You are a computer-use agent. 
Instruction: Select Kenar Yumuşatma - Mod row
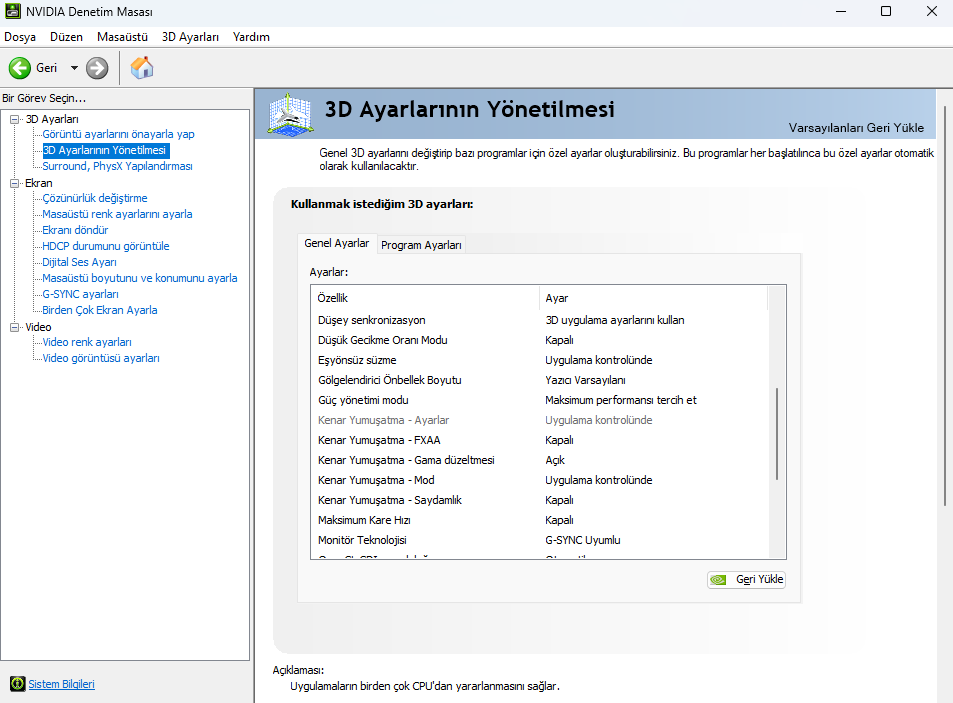(539, 480)
